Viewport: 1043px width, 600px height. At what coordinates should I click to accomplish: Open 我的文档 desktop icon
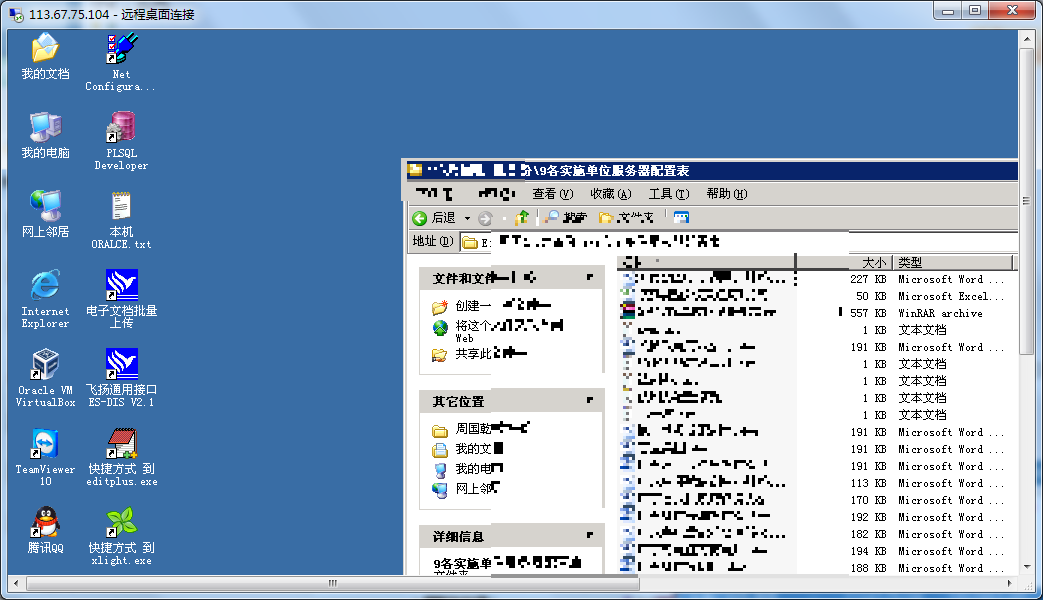45,57
